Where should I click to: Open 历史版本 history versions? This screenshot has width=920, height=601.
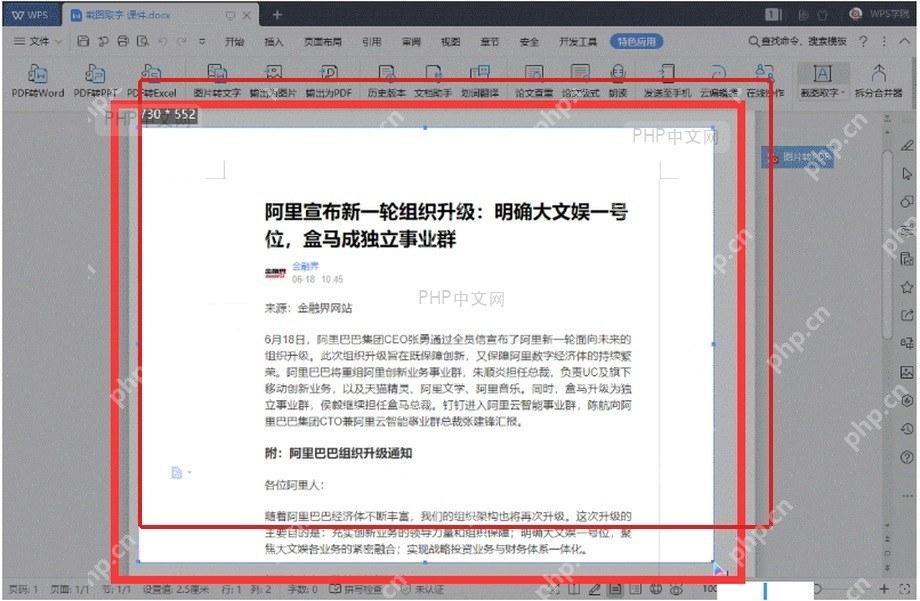(387, 80)
